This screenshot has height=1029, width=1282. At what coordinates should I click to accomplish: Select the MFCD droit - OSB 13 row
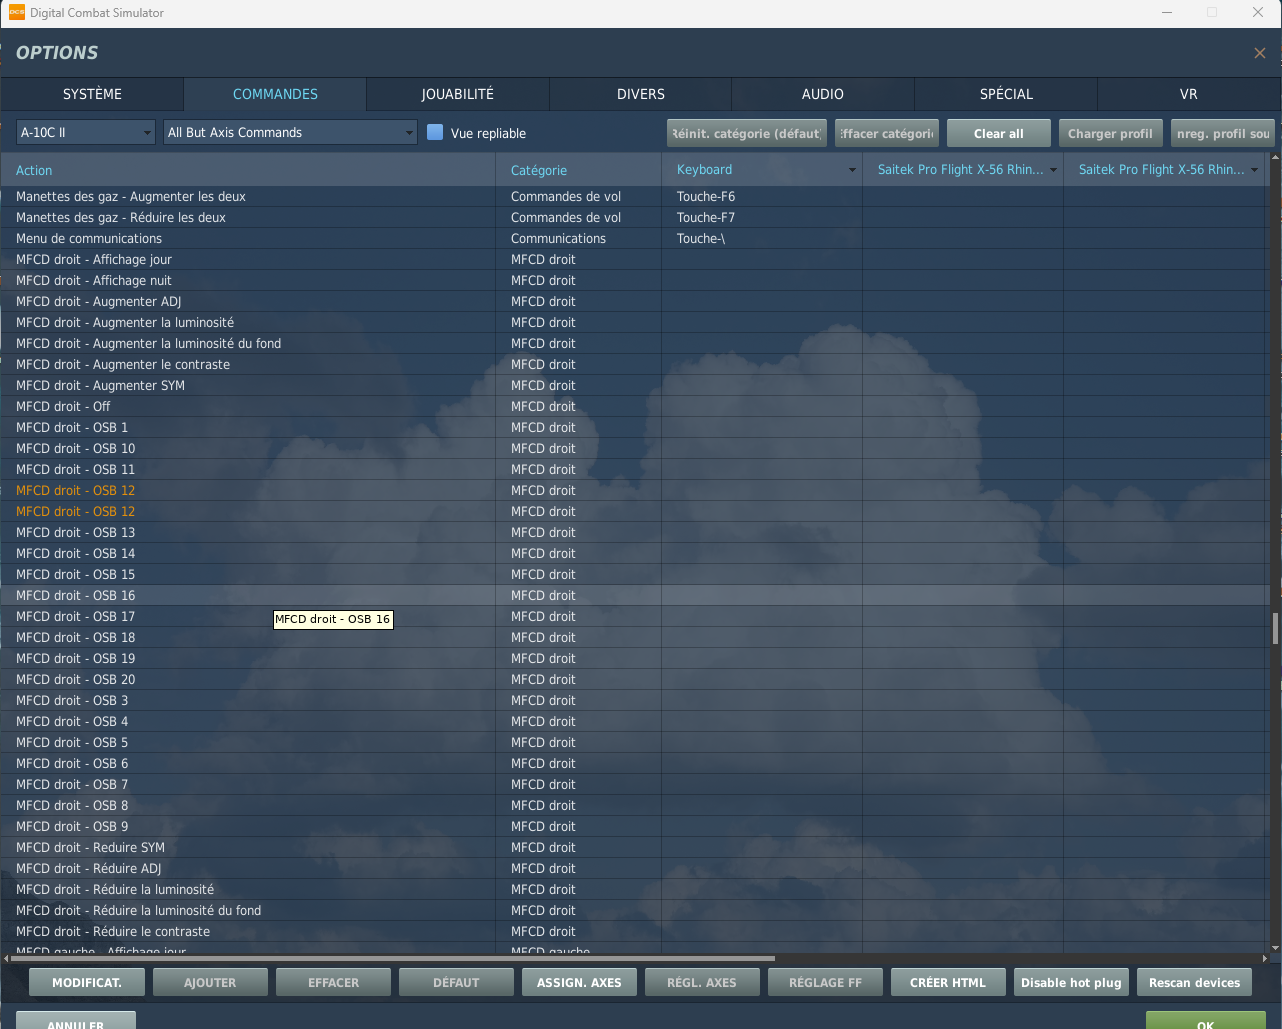point(634,532)
